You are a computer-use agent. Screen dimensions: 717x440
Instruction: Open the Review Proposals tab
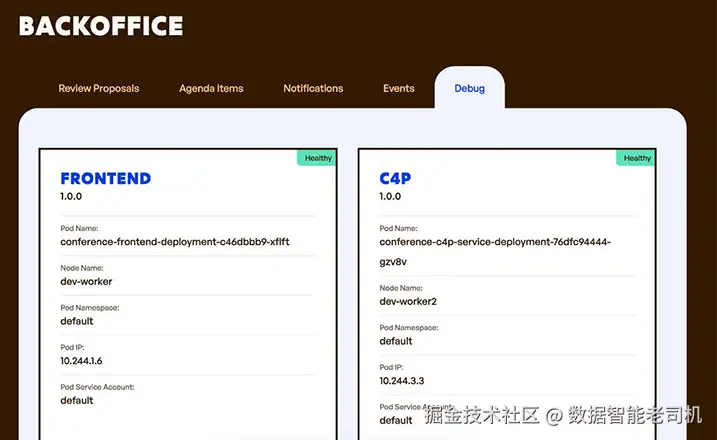click(x=99, y=88)
